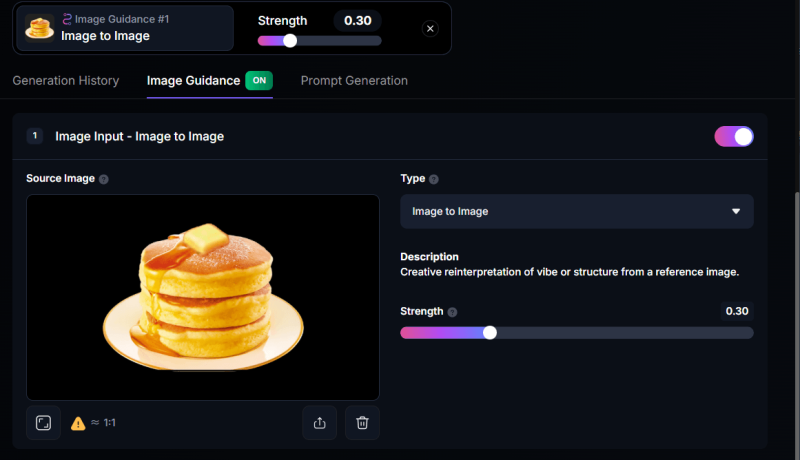Click help icon next to Source Image
Image resolution: width=800 pixels, height=460 pixels.
coord(104,179)
